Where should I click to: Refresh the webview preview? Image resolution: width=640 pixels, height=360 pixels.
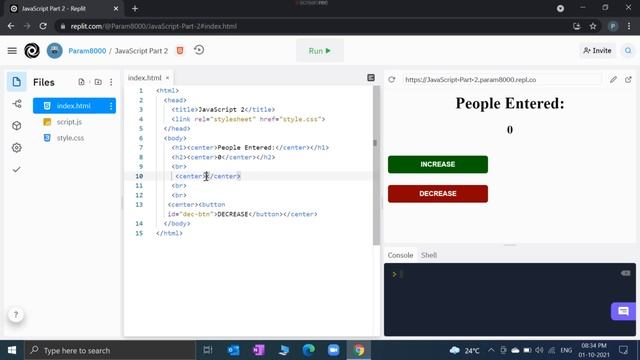pyautogui.click(x=392, y=80)
